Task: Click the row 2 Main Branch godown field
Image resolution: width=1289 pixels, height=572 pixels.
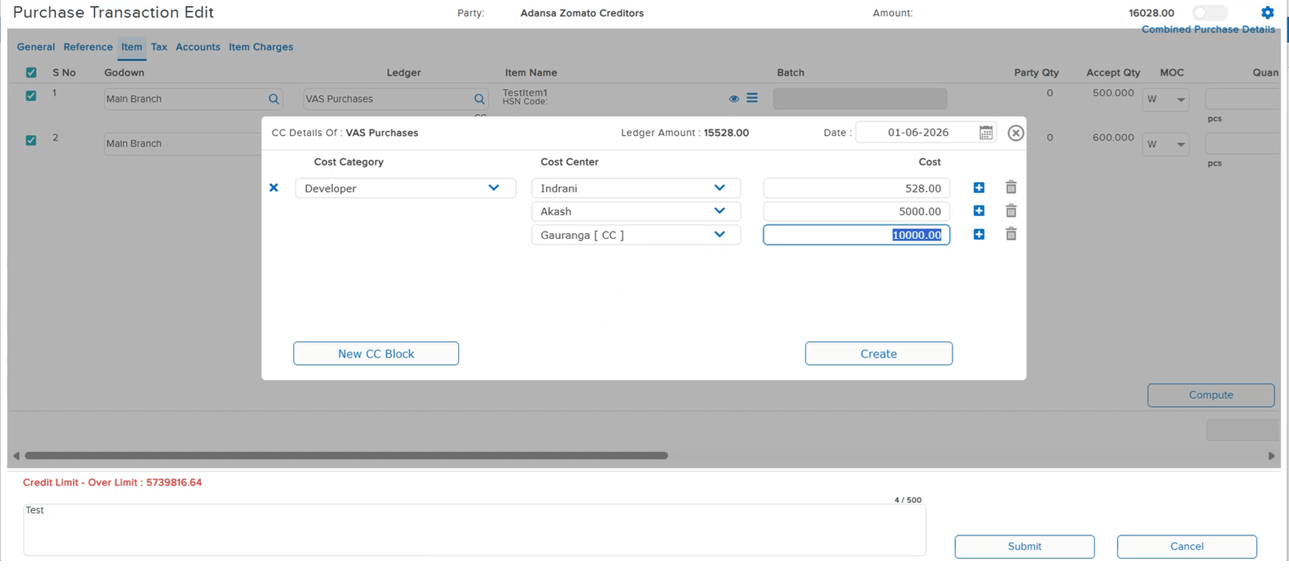Action: [x=184, y=144]
